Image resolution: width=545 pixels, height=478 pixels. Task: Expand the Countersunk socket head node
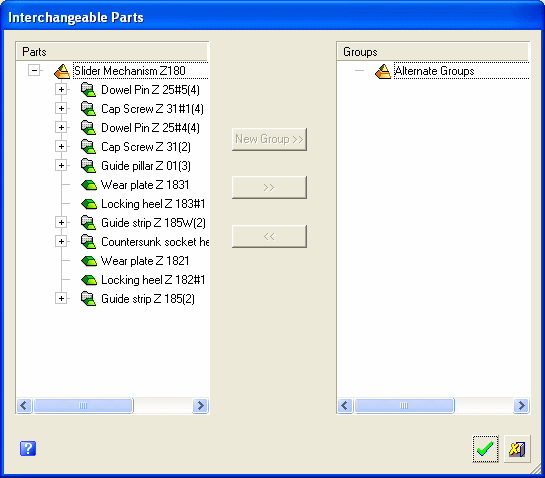61,241
